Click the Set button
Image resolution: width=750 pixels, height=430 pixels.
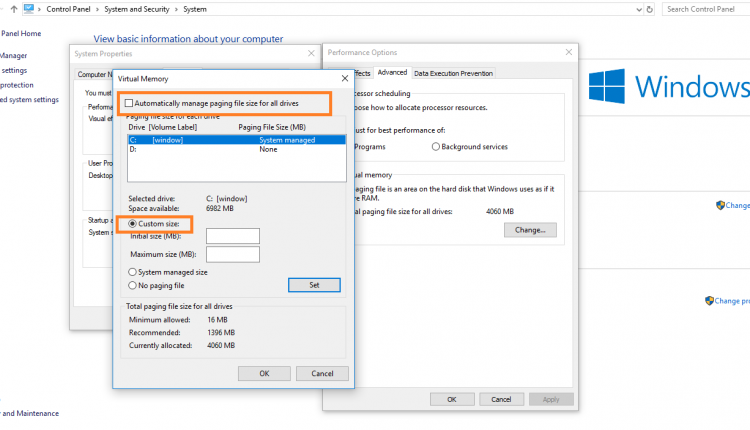[x=314, y=285]
